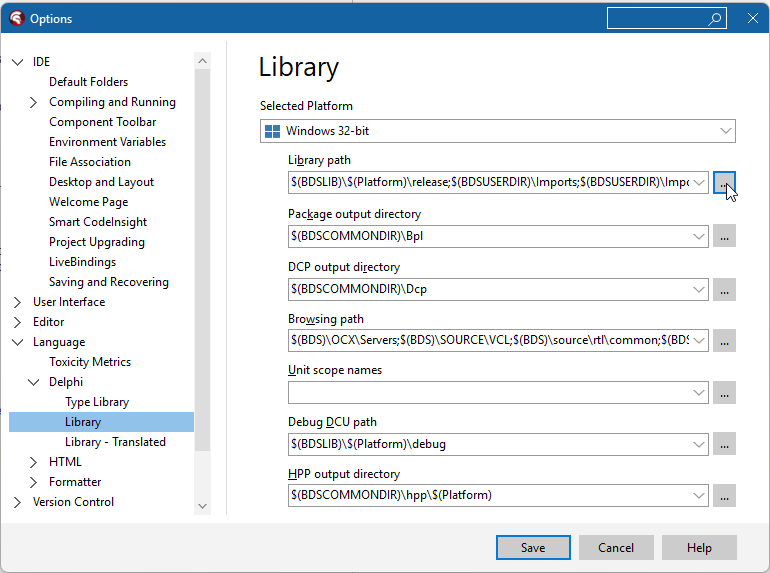This screenshot has height=573, width=770.
Task: Select LiveBindings page
Action: [x=82, y=262]
